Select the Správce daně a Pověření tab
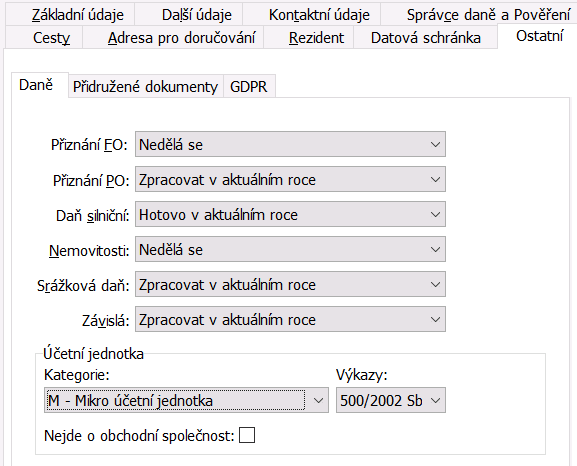 pyautogui.click(x=478, y=14)
